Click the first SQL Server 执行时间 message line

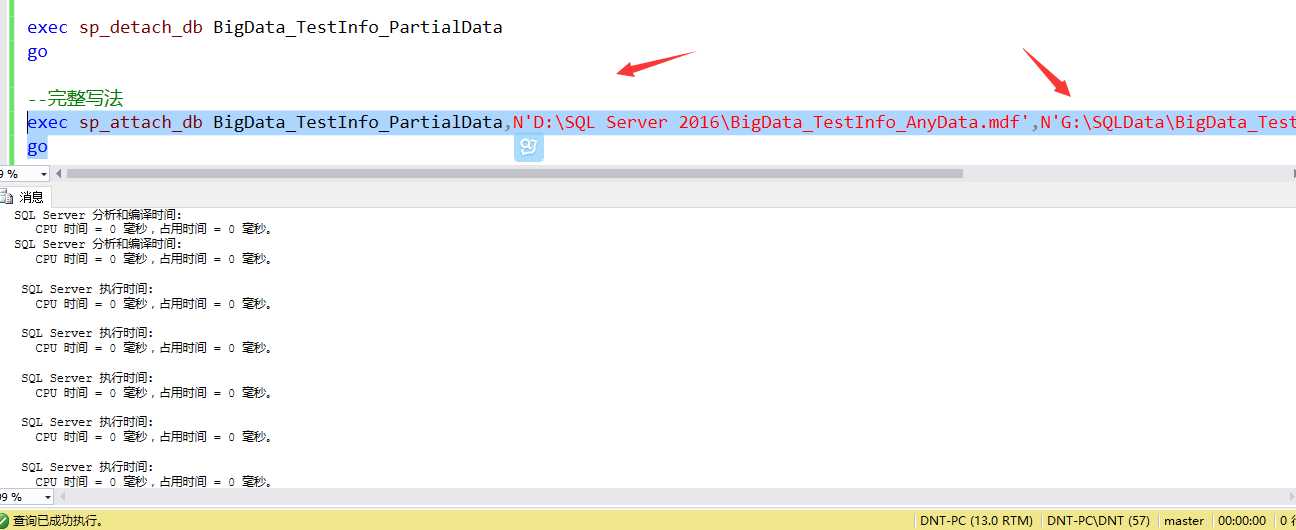pyautogui.click(x=87, y=288)
